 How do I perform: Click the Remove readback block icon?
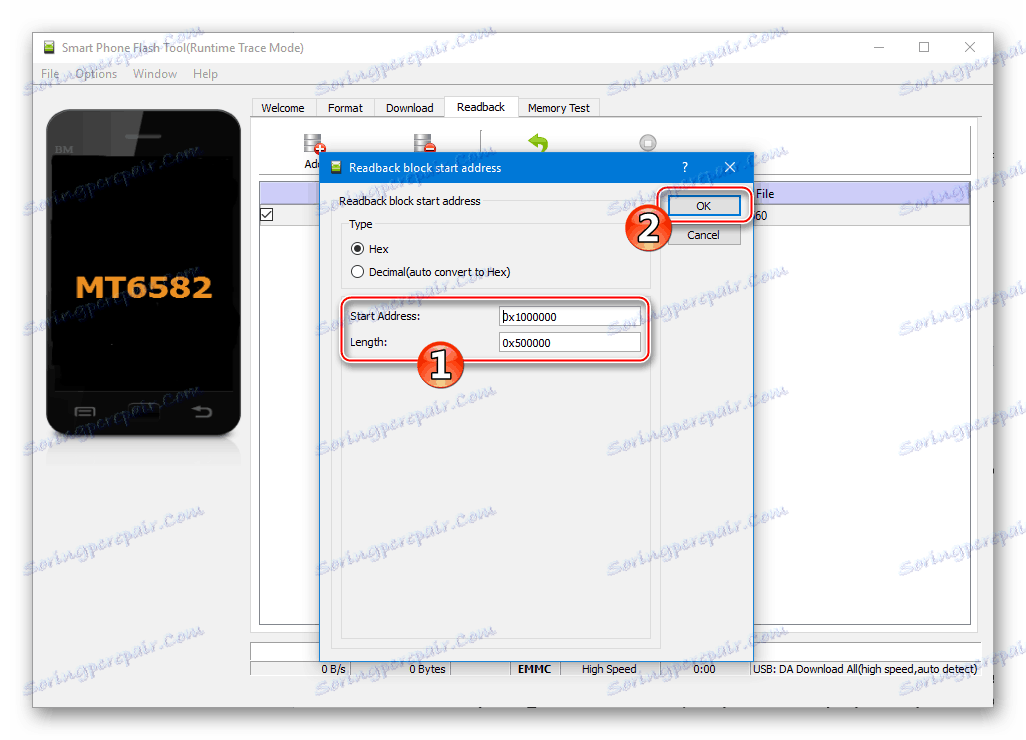(424, 142)
